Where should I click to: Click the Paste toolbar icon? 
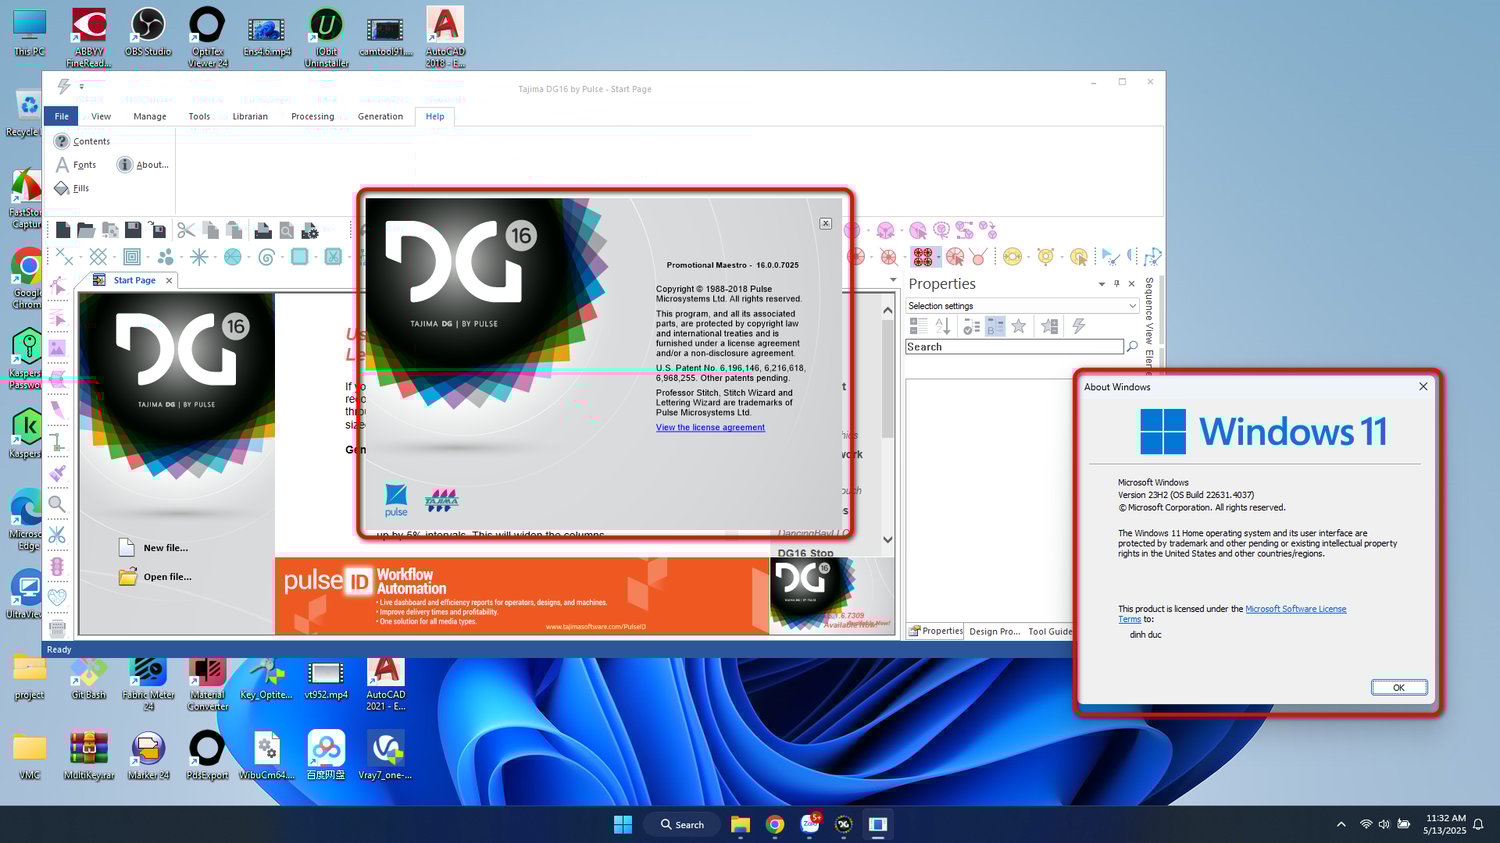(x=234, y=231)
